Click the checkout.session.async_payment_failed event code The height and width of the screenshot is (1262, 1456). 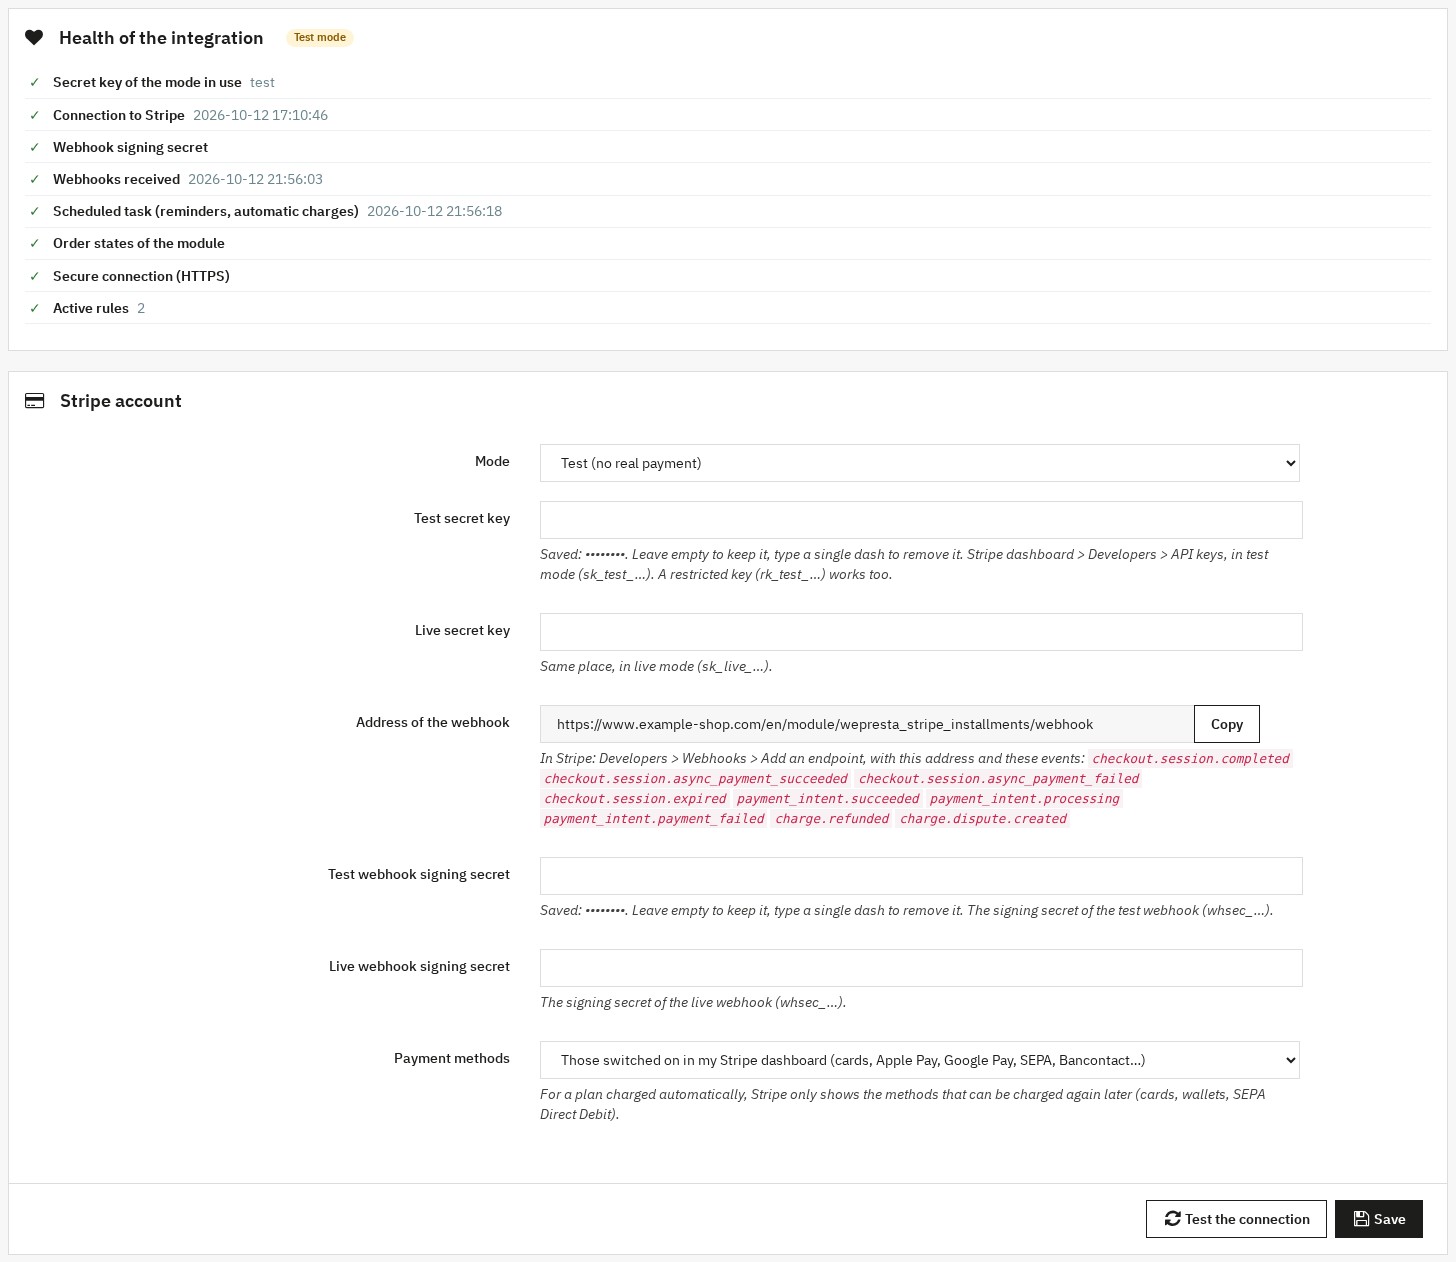(999, 779)
